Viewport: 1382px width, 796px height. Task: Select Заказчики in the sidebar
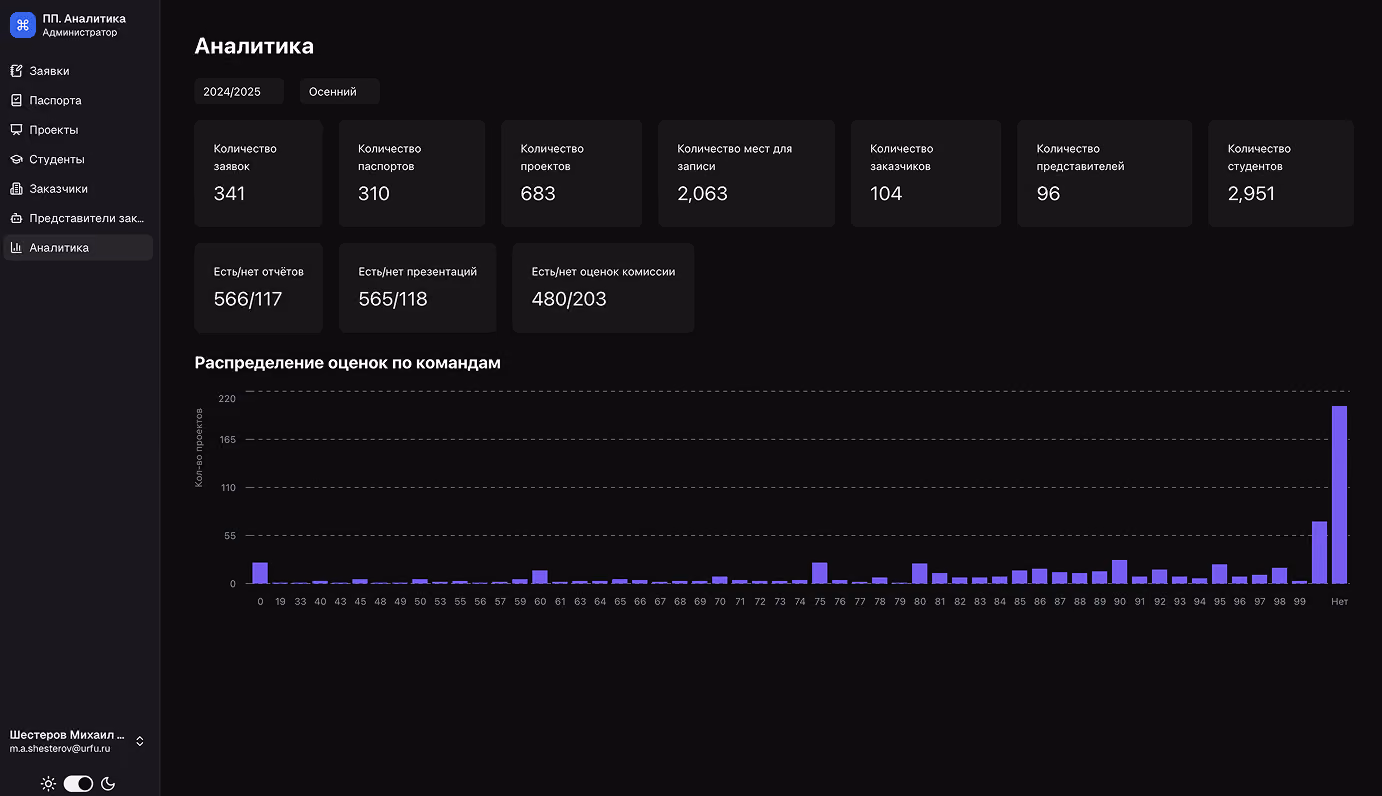78,189
